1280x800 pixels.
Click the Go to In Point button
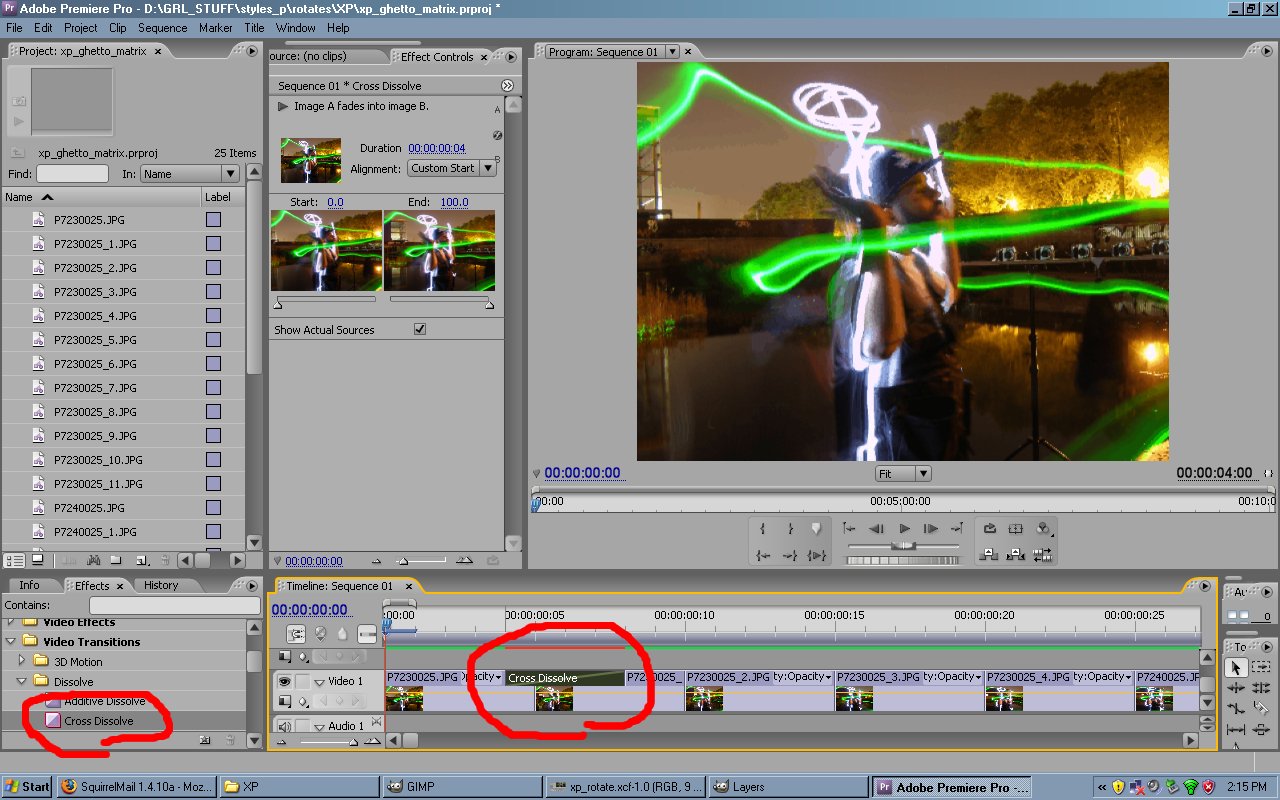[763, 555]
